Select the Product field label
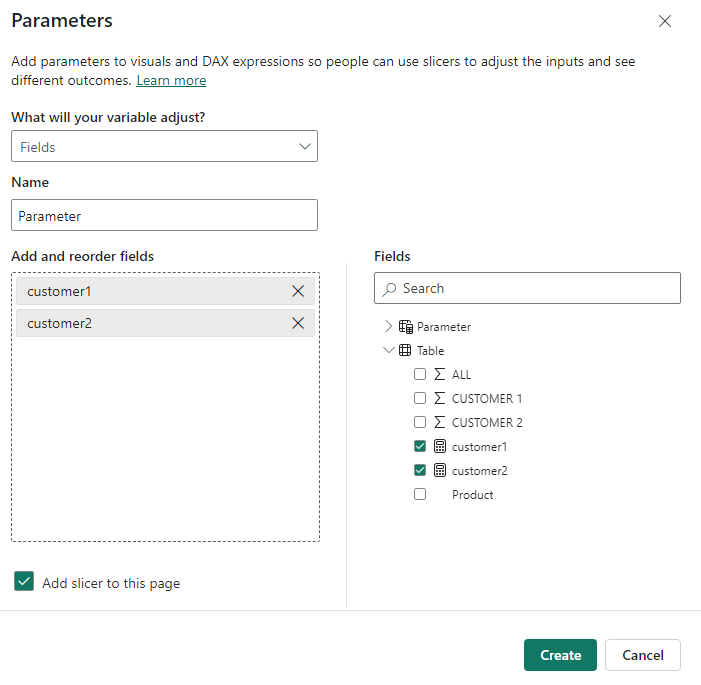The height and width of the screenshot is (685, 701). click(473, 495)
